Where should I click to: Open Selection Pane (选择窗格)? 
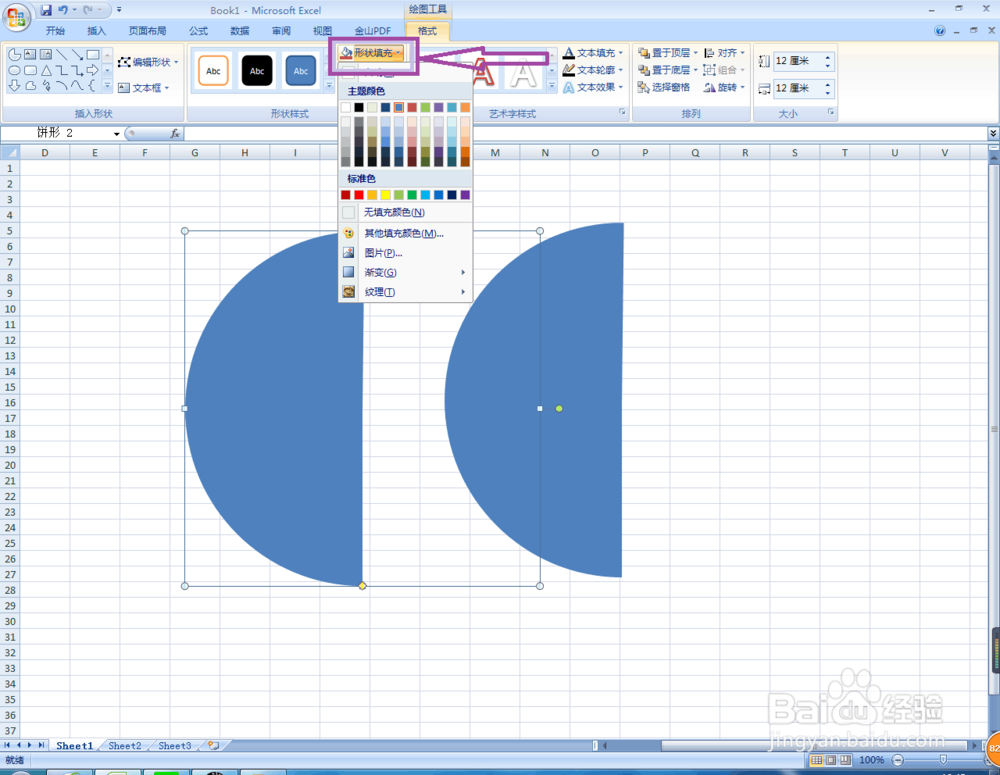(664, 87)
